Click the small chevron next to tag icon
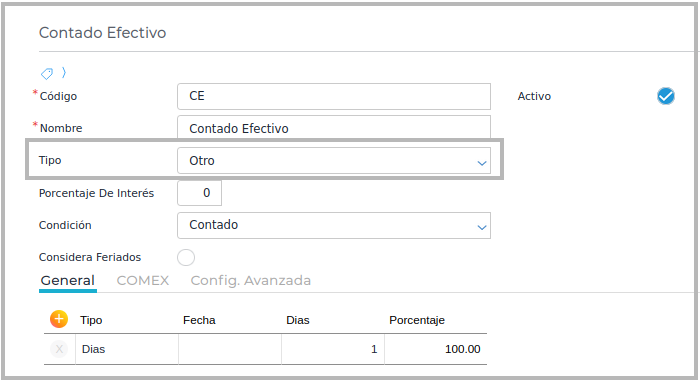The width and height of the screenshot is (700, 381). tap(64, 72)
